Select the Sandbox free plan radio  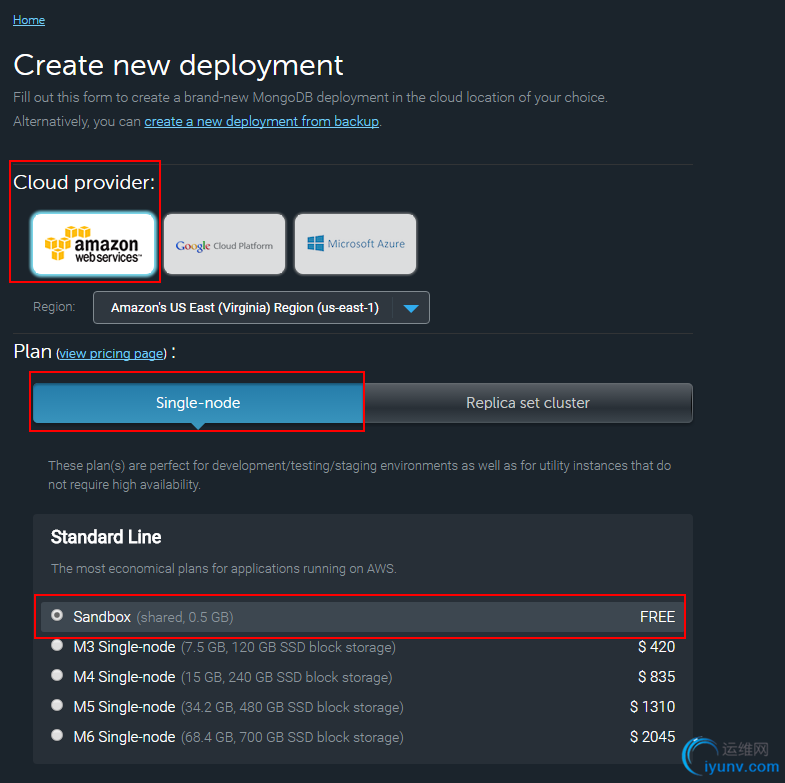(x=57, y=615)
